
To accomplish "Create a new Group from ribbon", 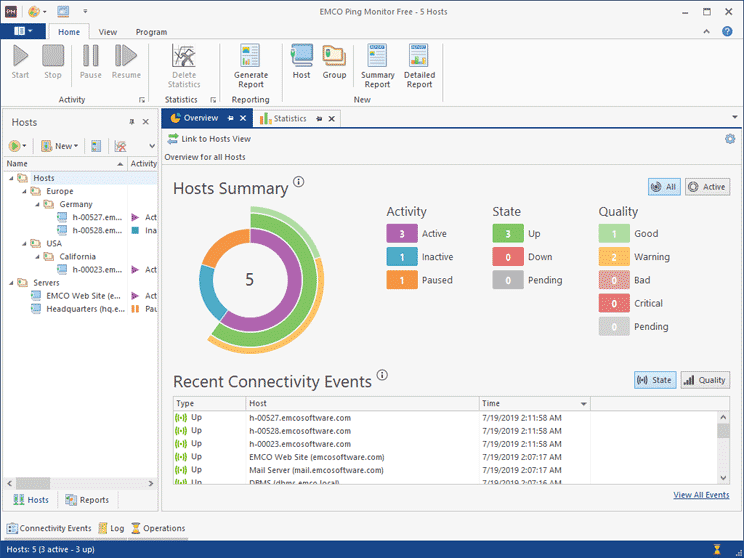I will pos(334,61).
